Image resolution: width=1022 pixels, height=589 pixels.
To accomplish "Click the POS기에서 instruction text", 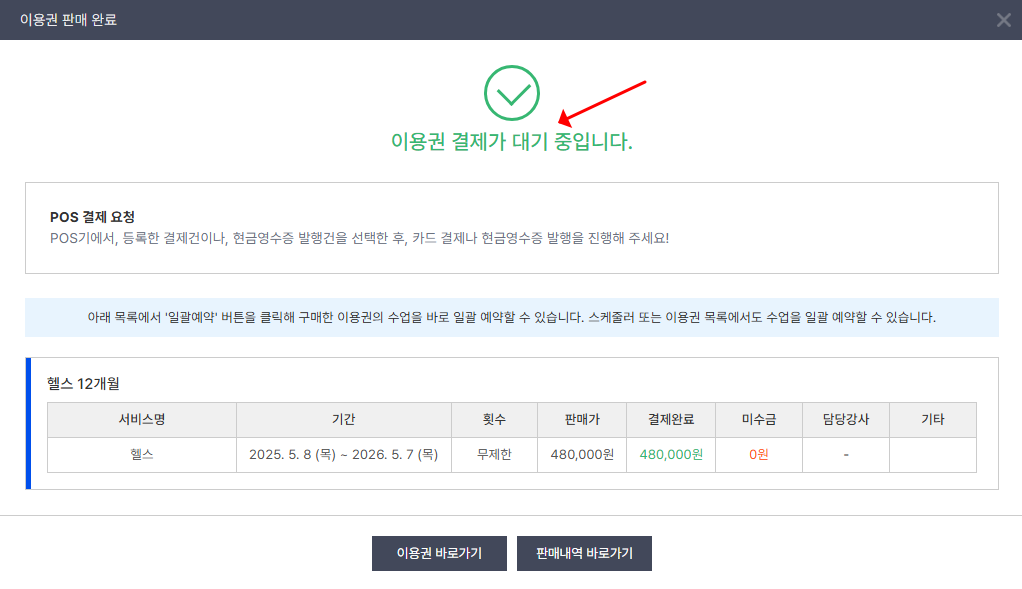I will 360,238.
